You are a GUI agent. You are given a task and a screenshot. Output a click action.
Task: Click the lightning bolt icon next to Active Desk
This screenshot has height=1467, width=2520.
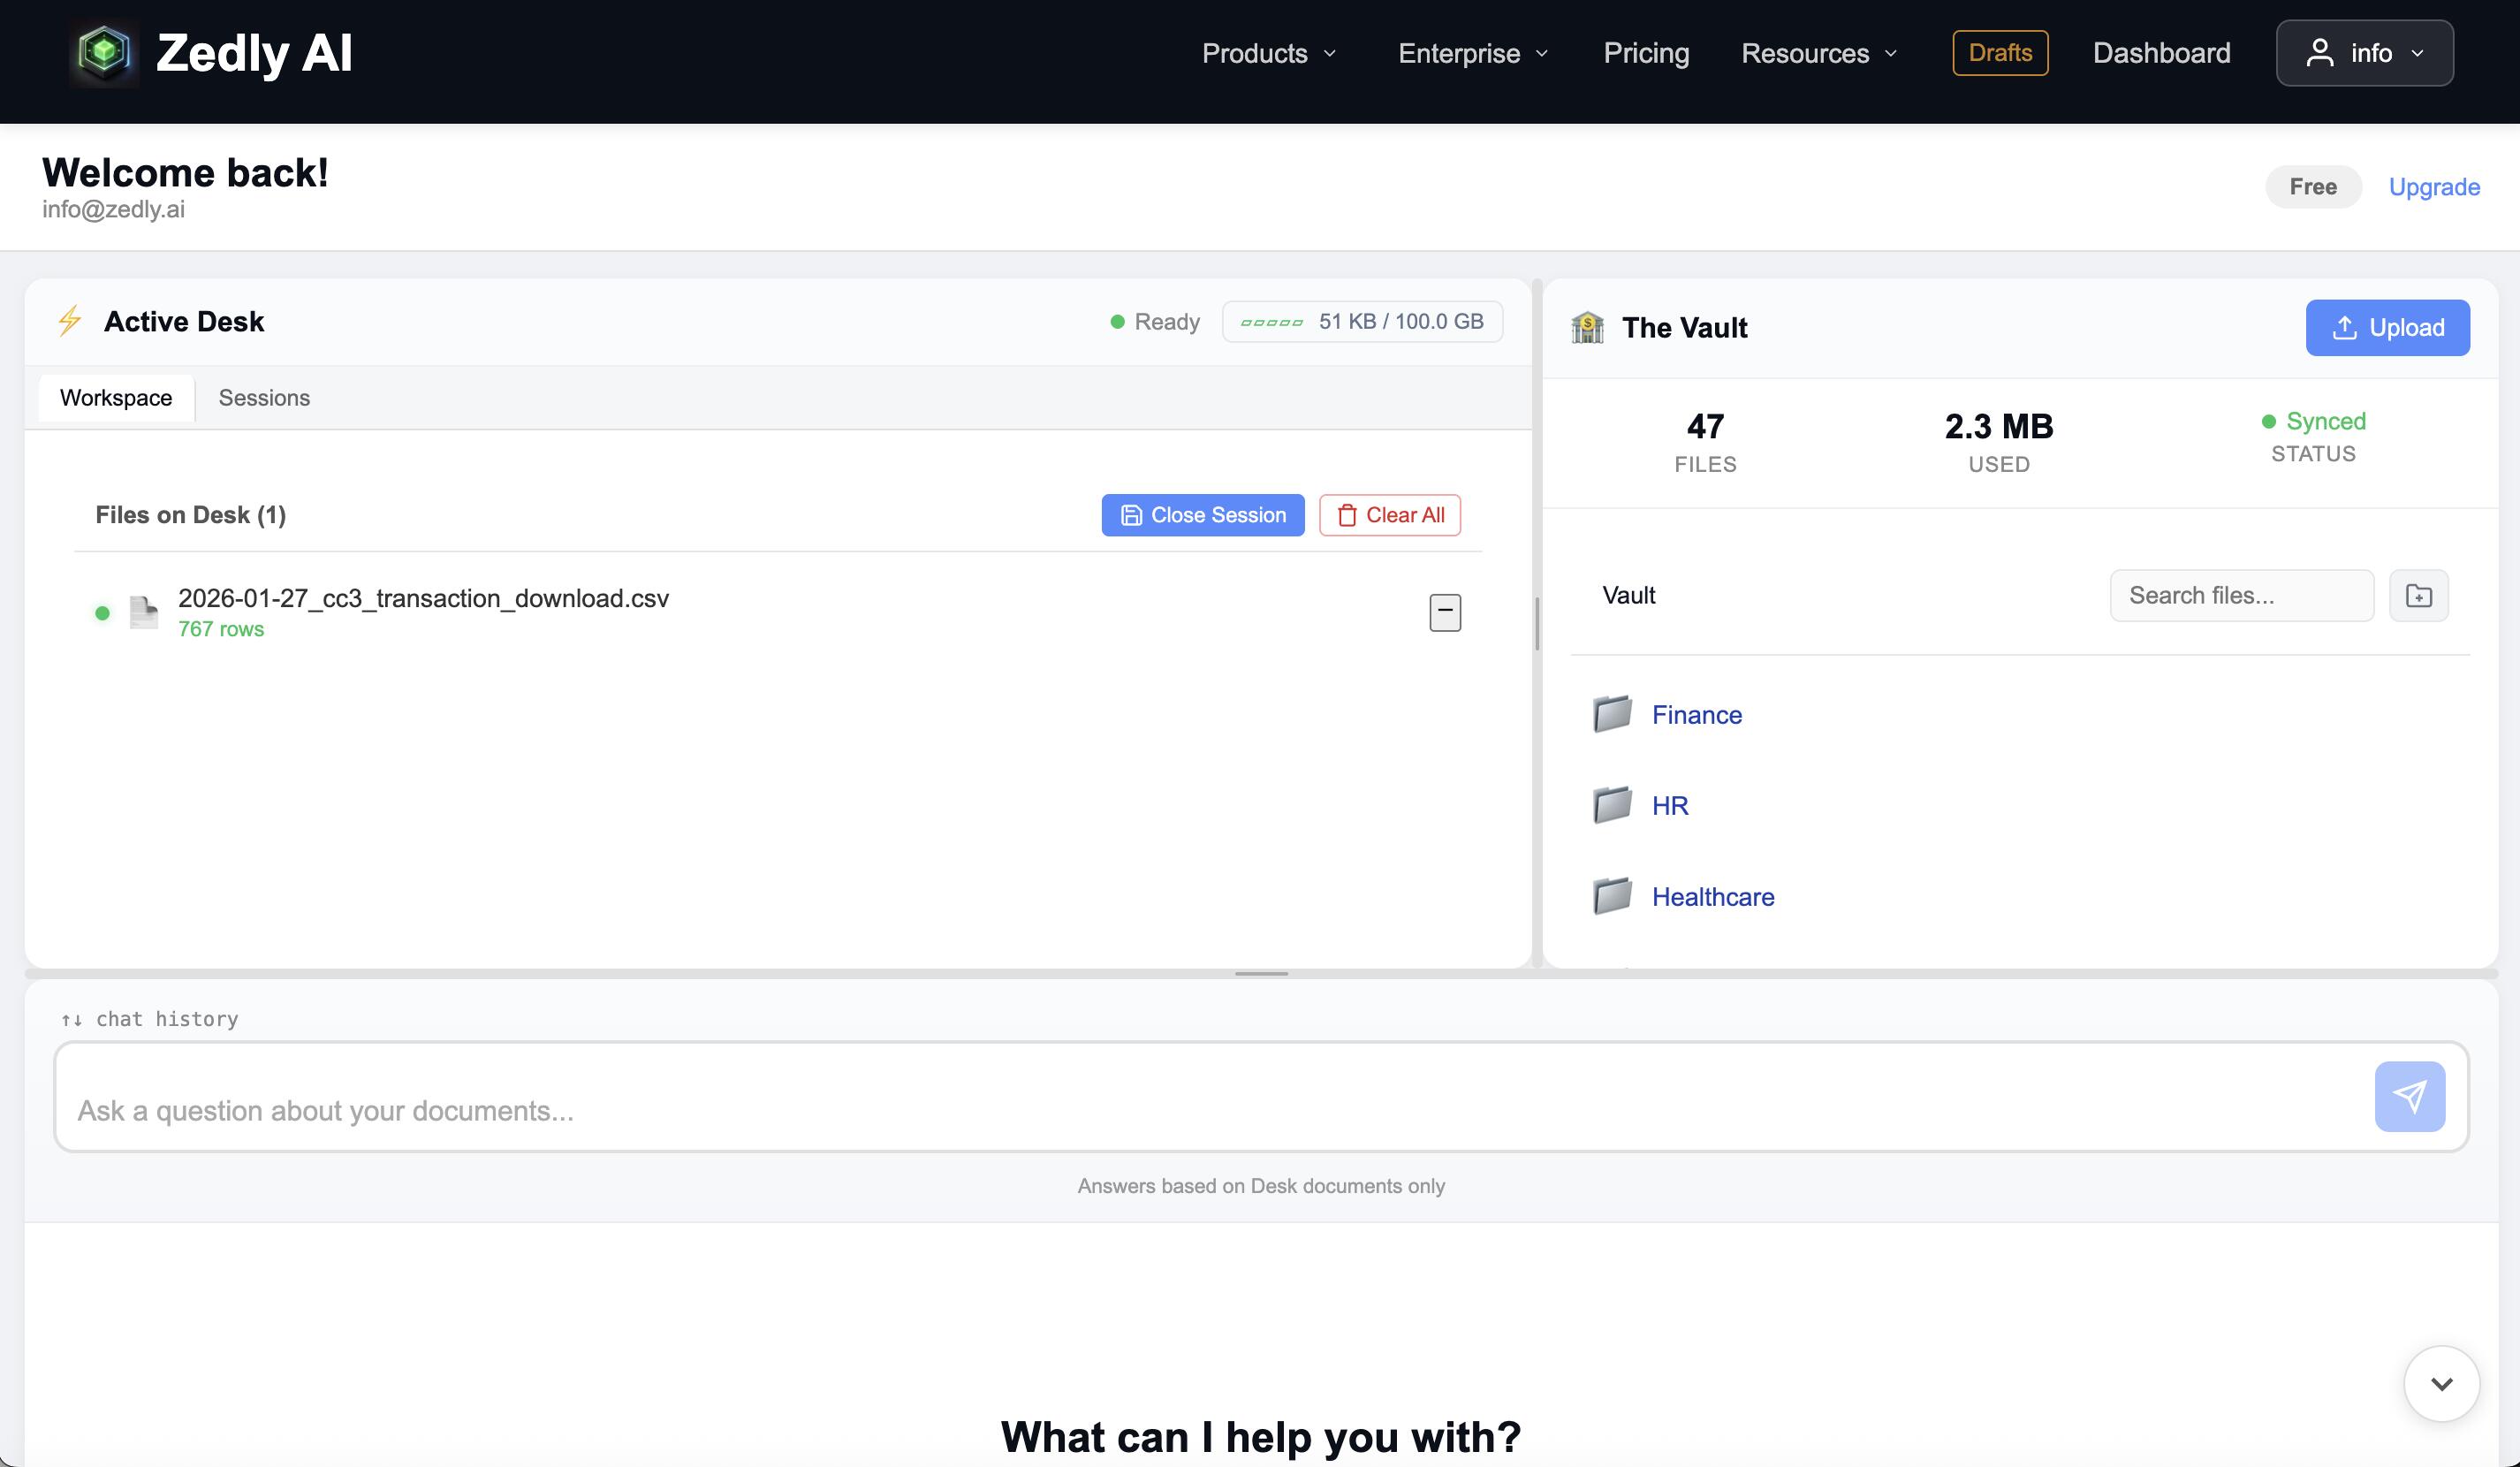(69, 321)
